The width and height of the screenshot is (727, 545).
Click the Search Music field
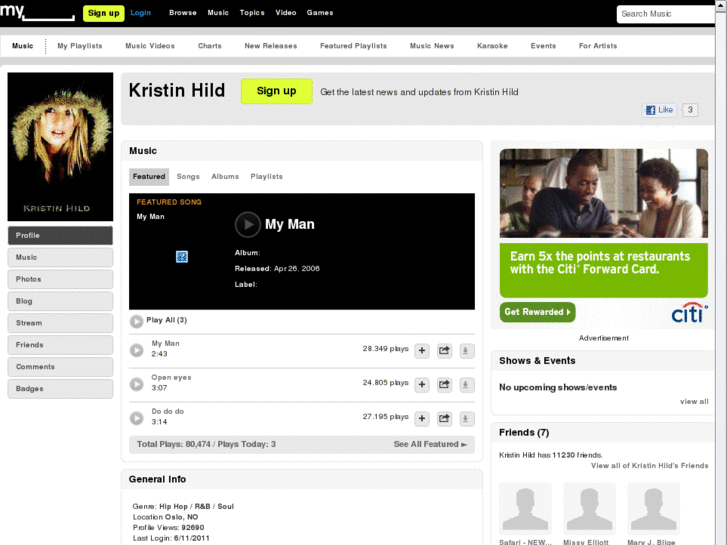[x=666, y=14]
